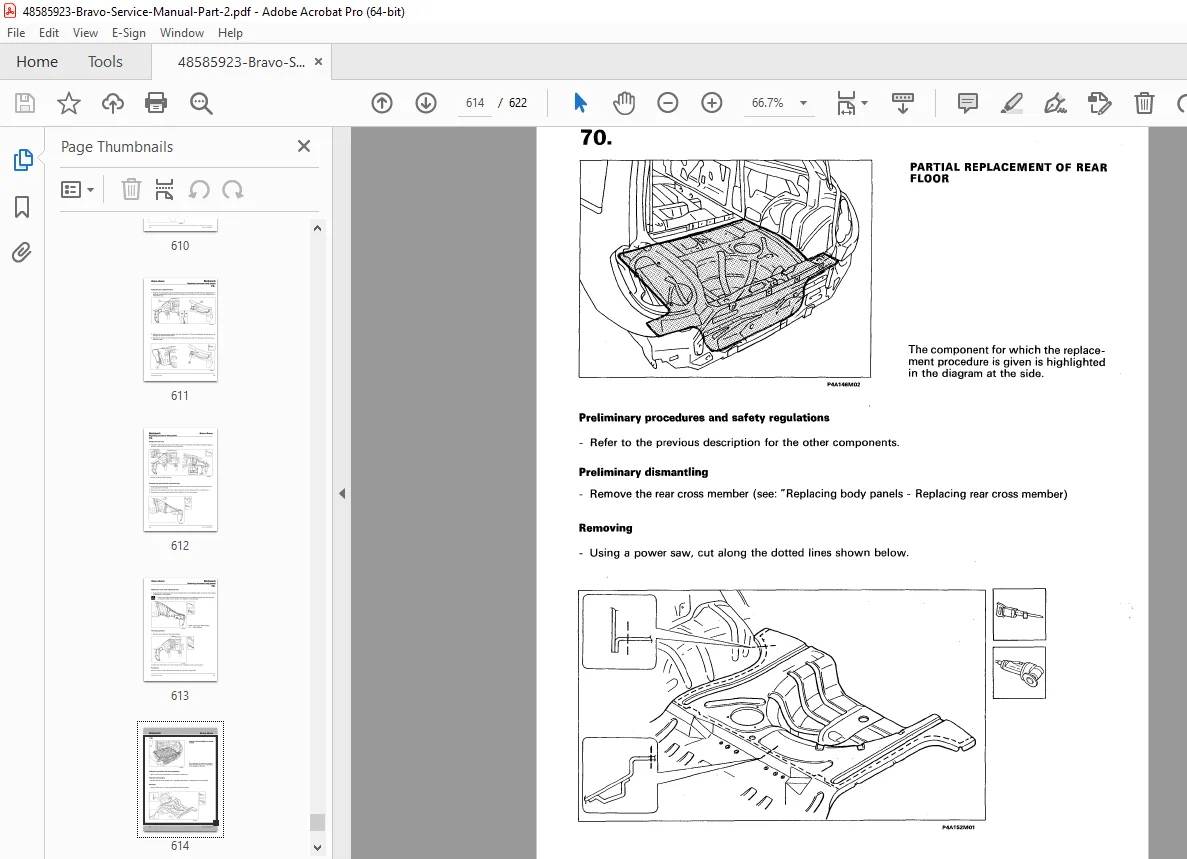Viewport: 1187px width, 859px height.
Task: Open the Bookmarks side panel
Action: [22, 207]
